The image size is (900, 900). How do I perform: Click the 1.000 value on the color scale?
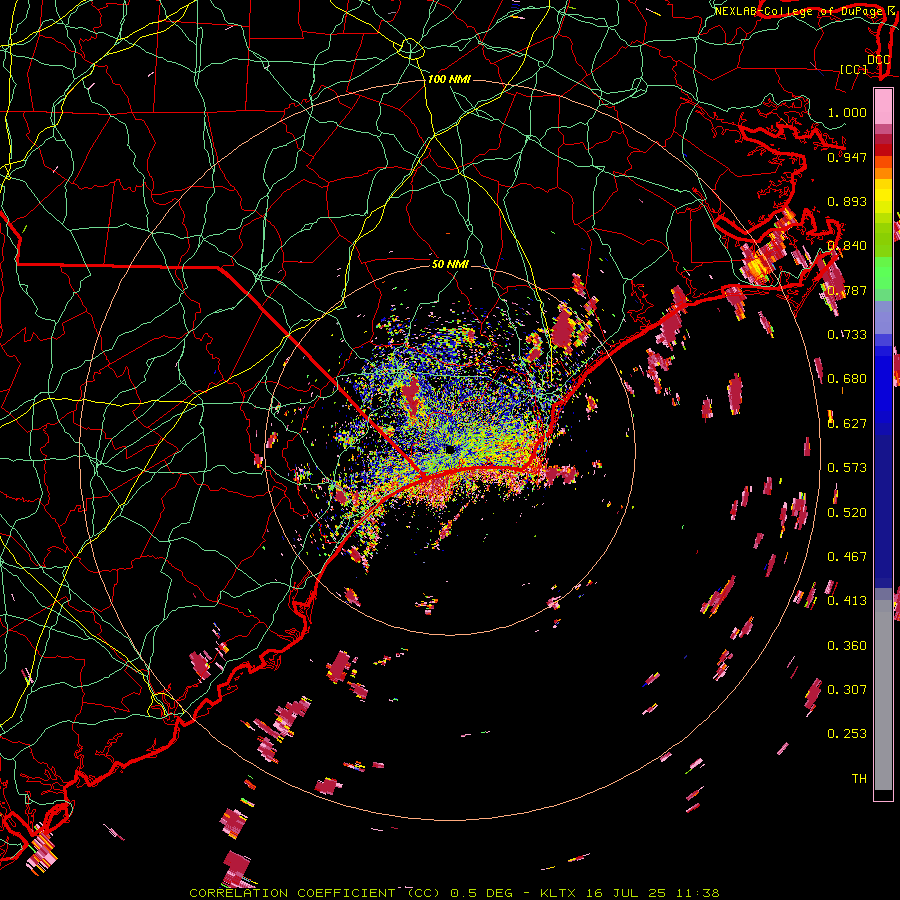(847, 112)
